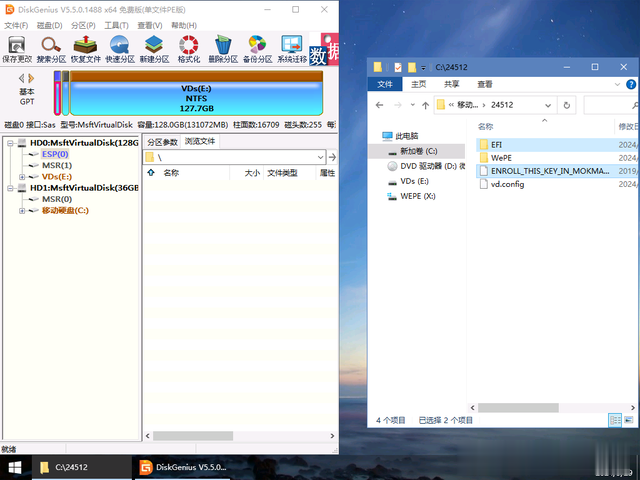Open the WePE folder
This screenshot has width=640, height=480.
pyautogui.click(x=501, y=158)
